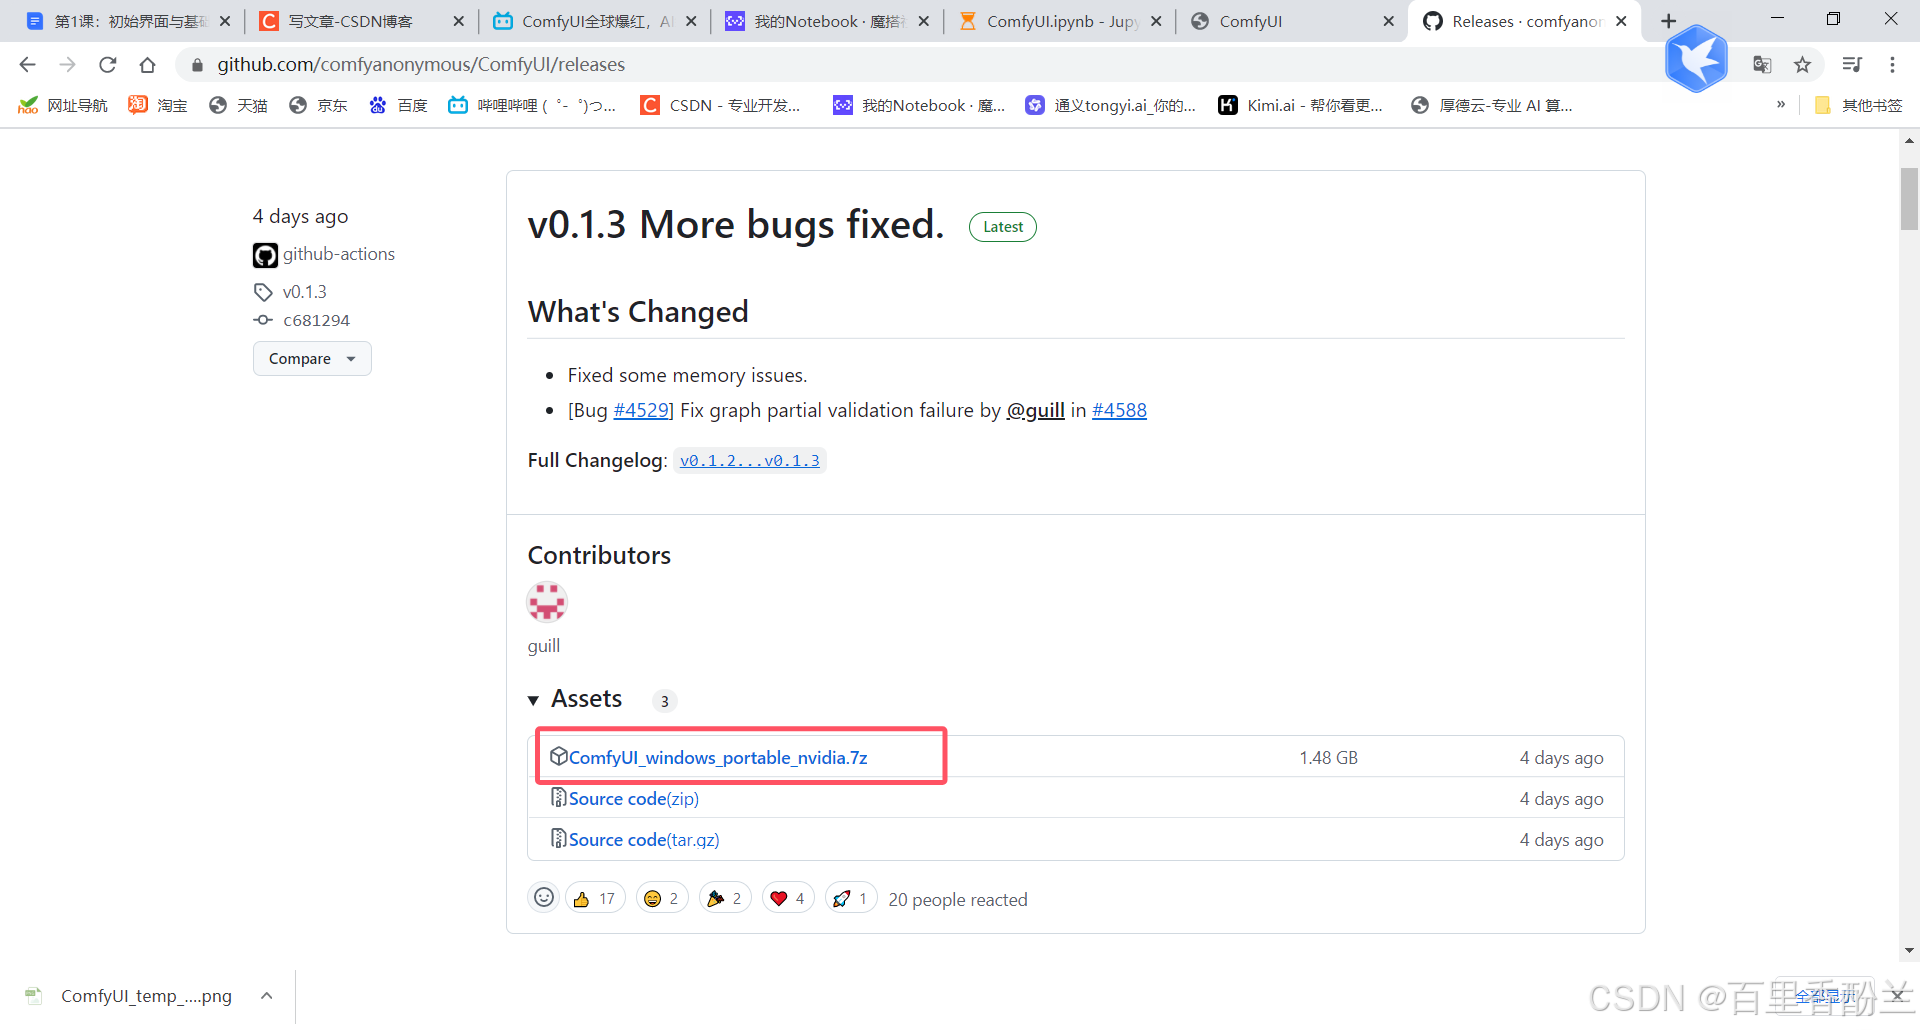The image size is (1920, 1030).
Task: Click the thumbs up reaction with 17
Action: pyautogui.click(x=595, y=898)
